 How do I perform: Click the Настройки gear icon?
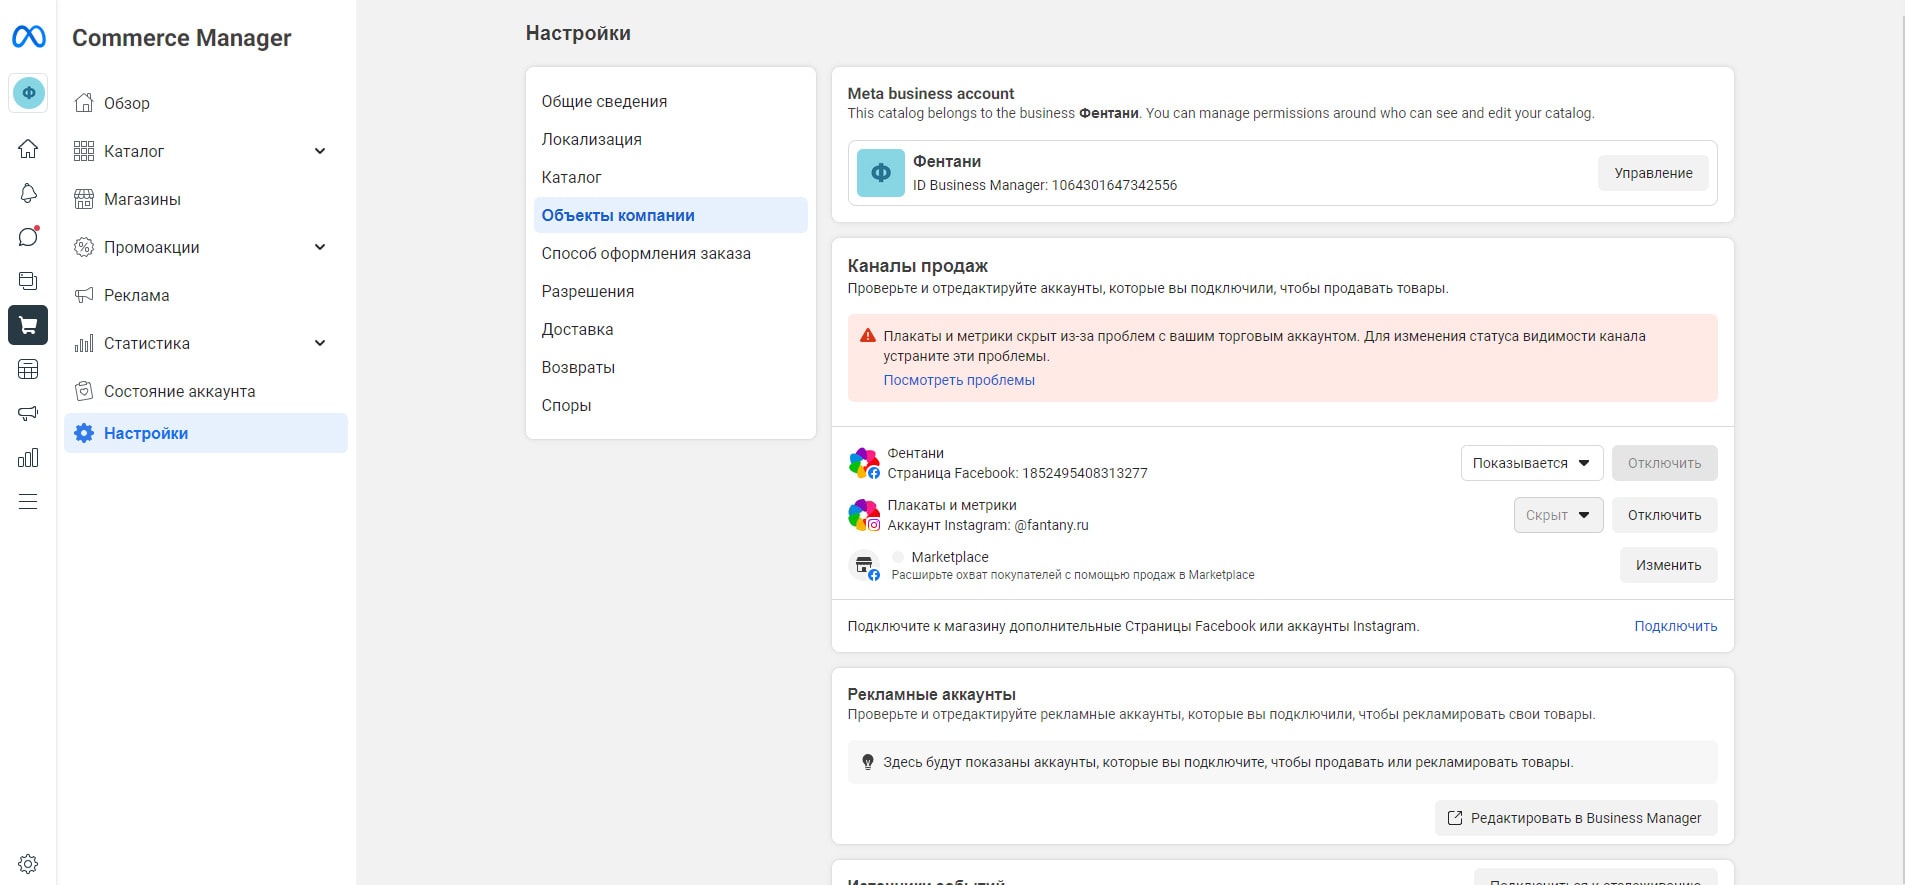84,433
